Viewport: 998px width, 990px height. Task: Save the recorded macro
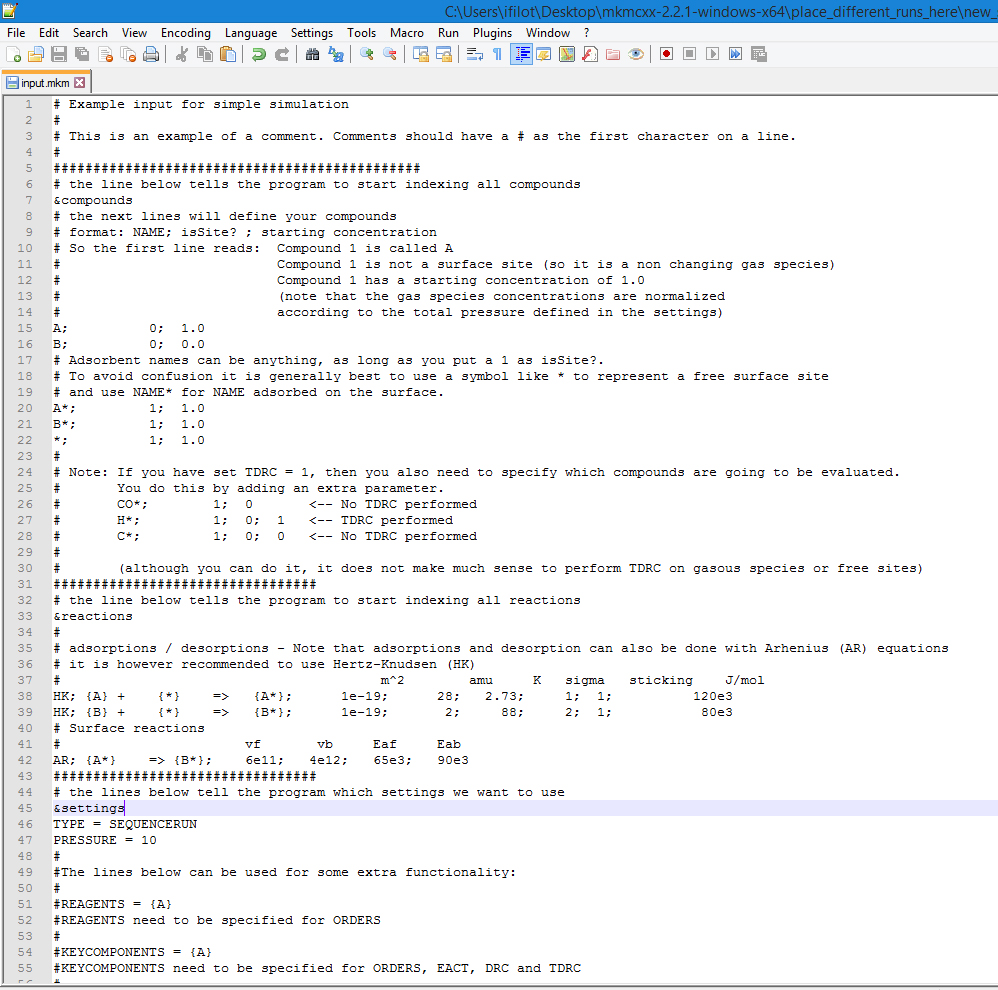(x=757, y=54)
